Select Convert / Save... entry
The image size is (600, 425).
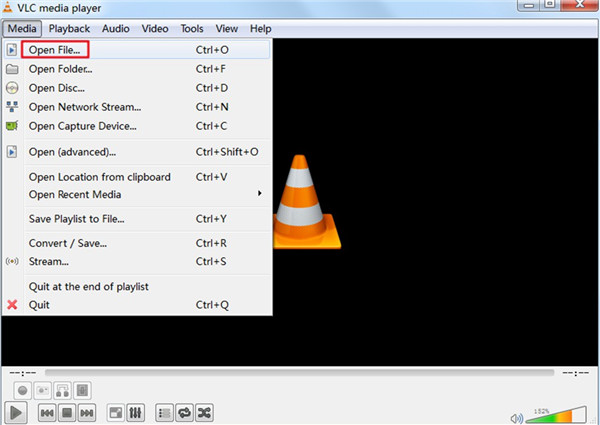coord(137,243)
